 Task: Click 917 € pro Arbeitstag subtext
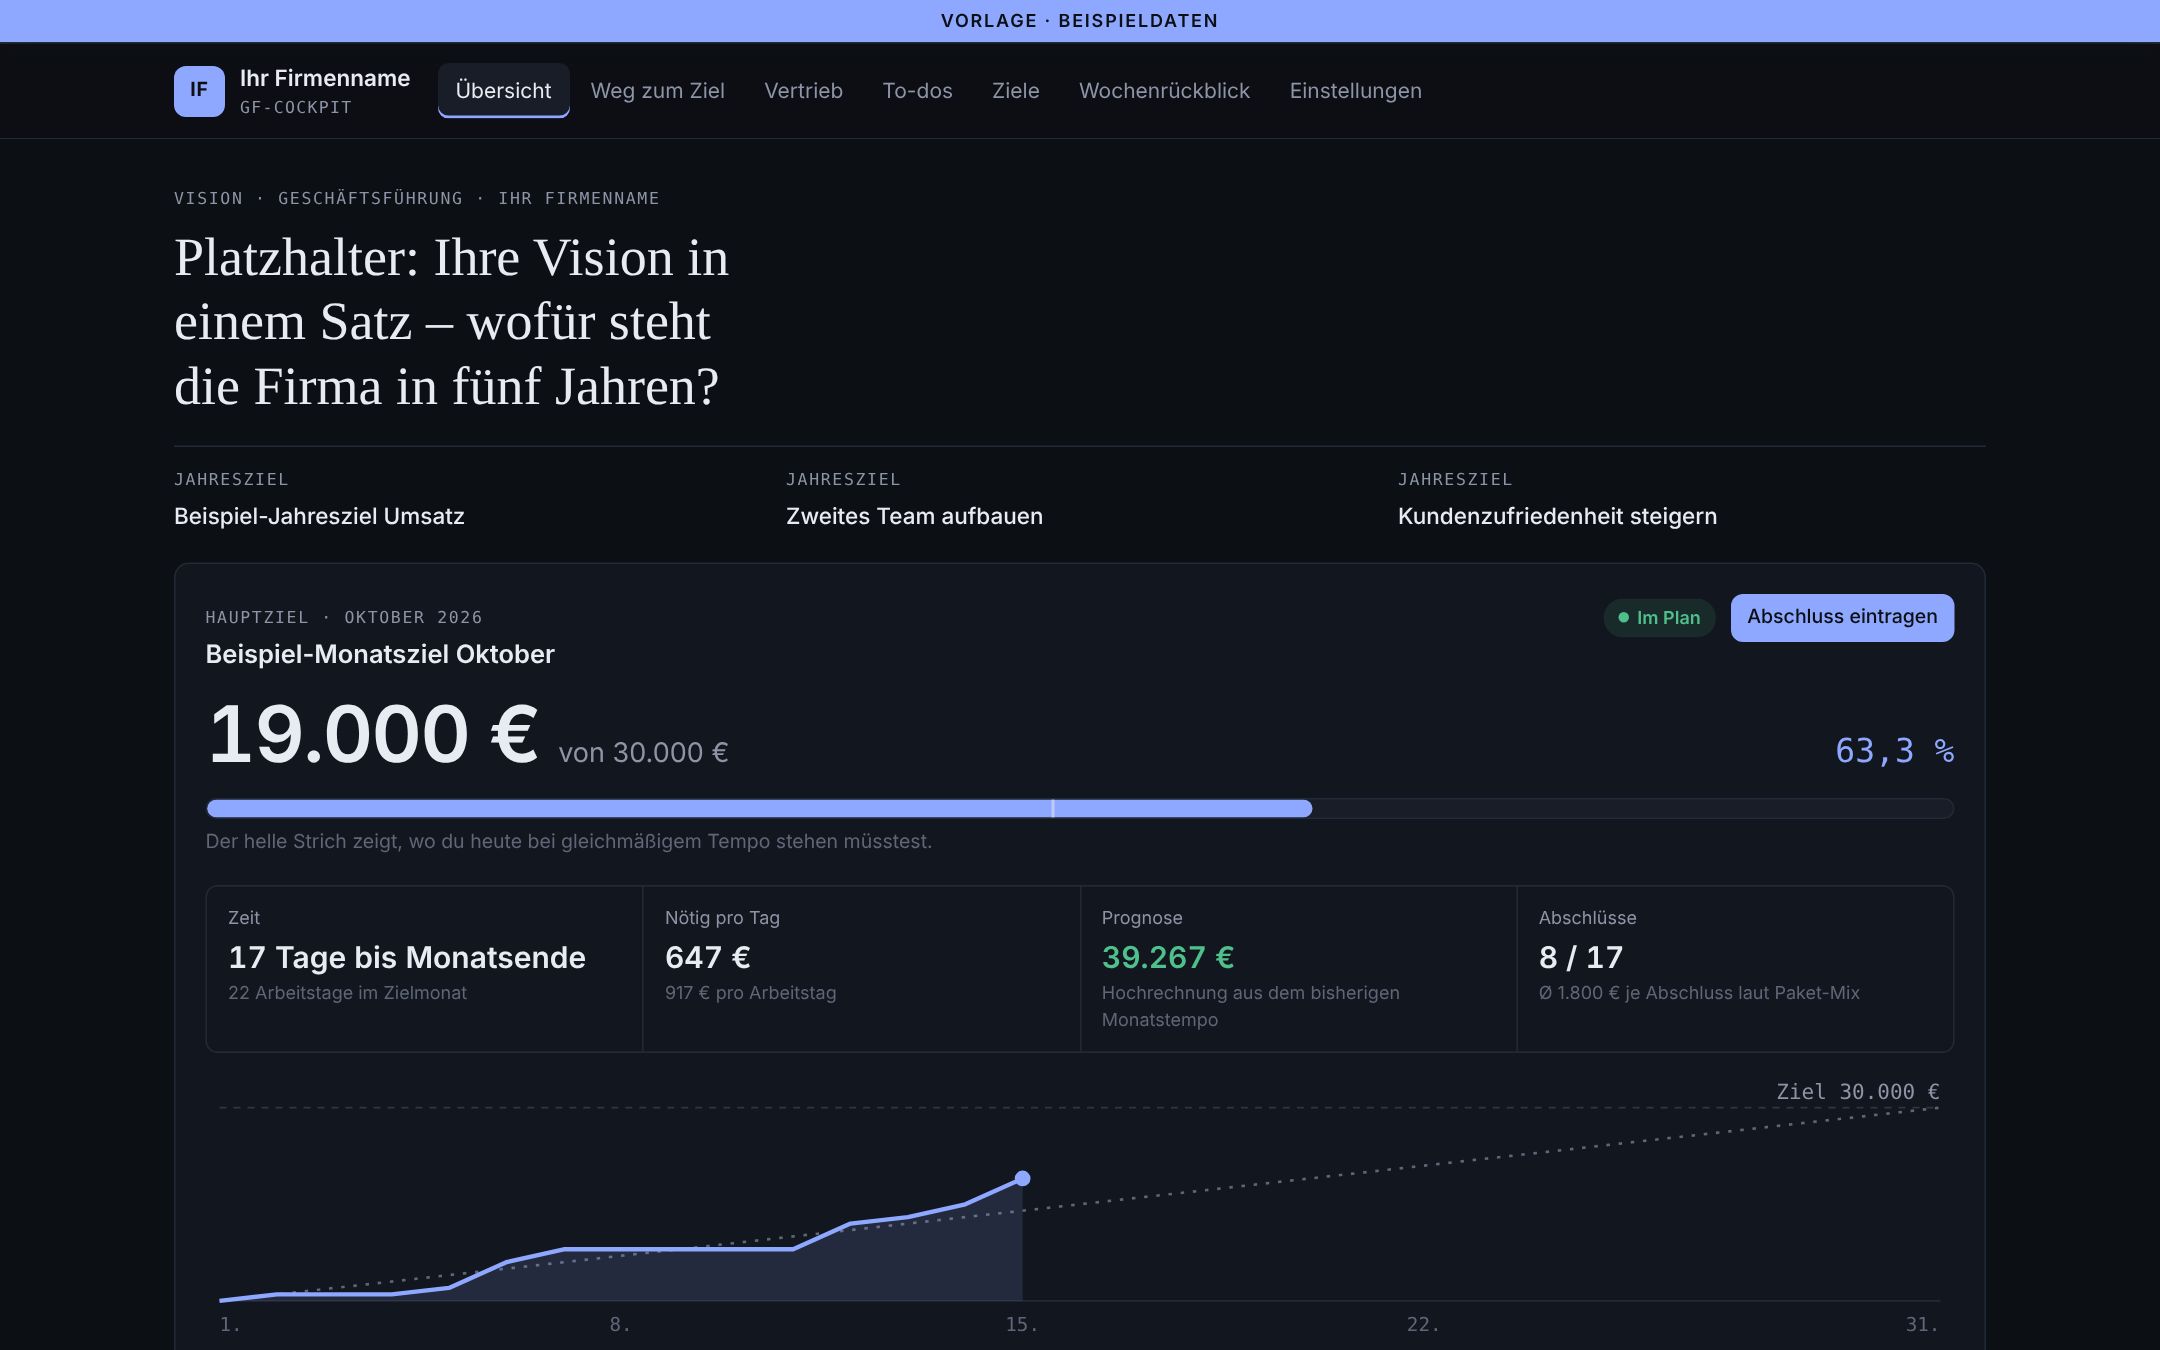click(x=750, y=993)
